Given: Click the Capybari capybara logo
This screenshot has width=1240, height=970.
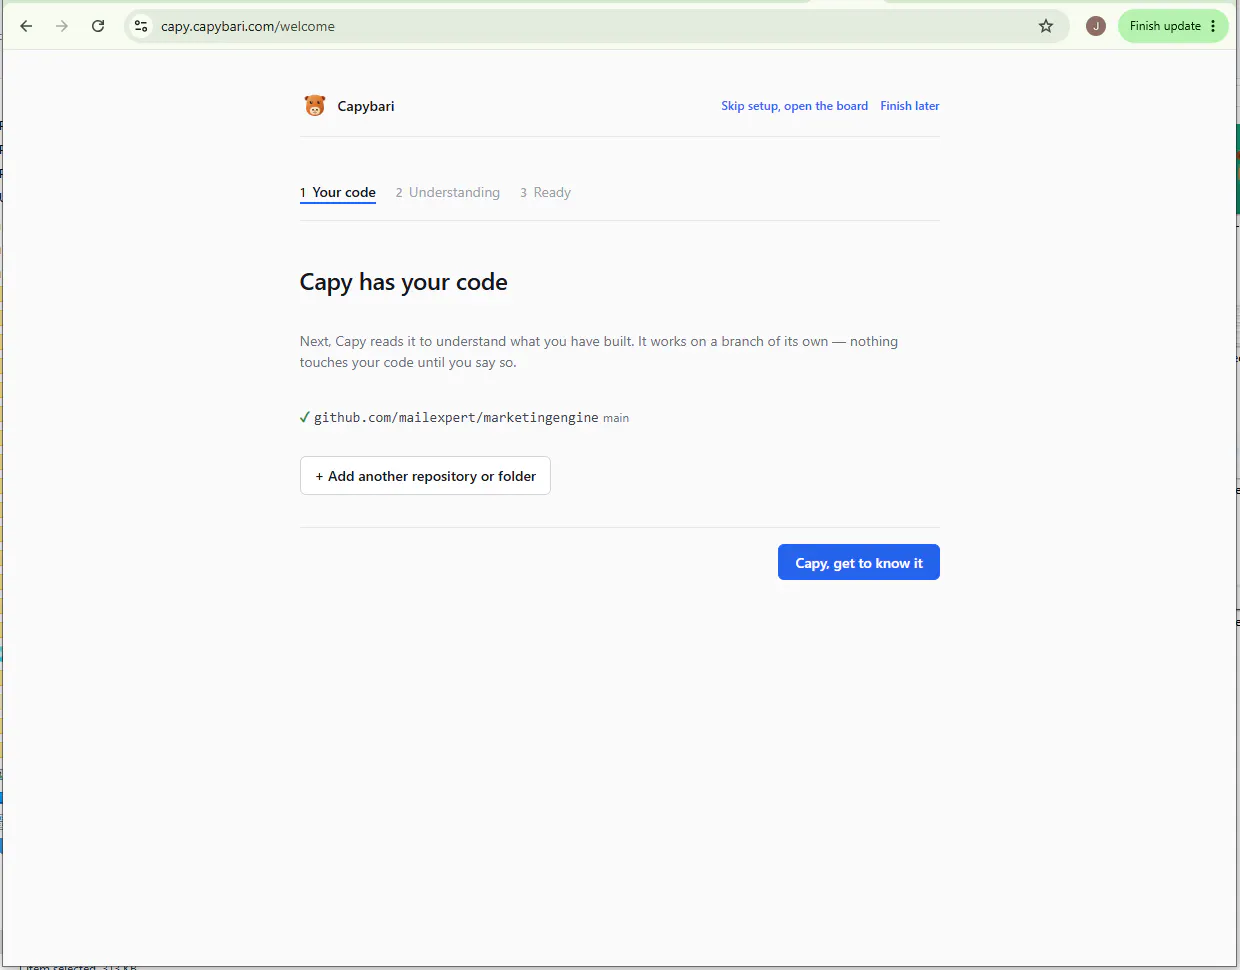Looking at the screenshot, I should click(315, 105).
